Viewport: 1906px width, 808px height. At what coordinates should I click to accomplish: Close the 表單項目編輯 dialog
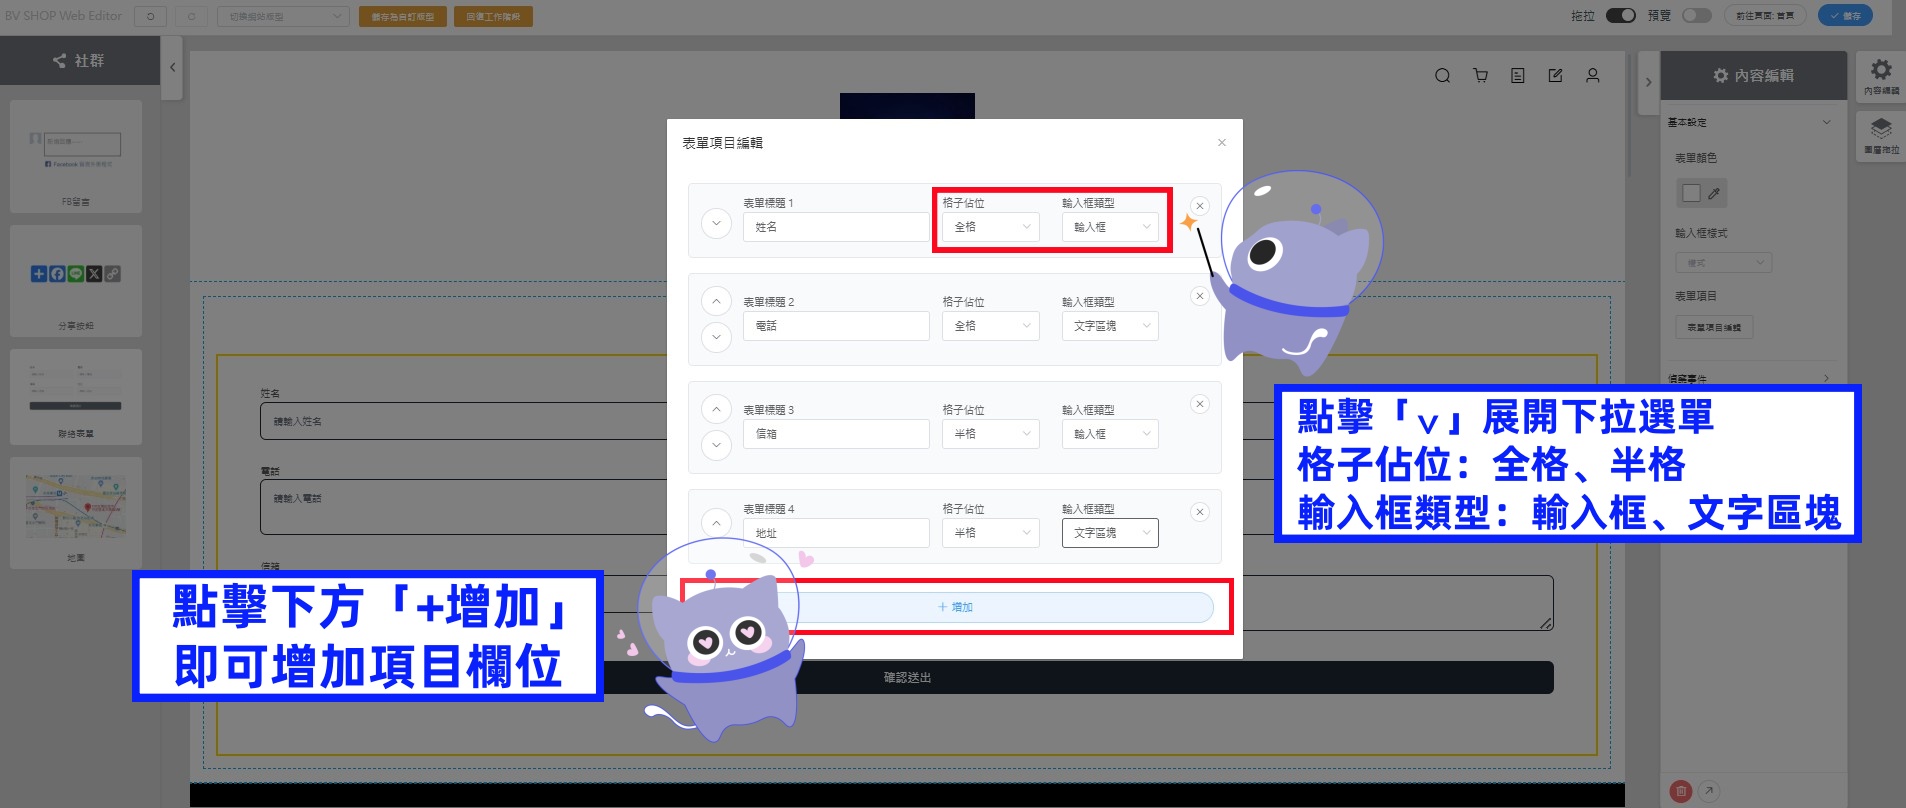click(x=1221, y=143)
